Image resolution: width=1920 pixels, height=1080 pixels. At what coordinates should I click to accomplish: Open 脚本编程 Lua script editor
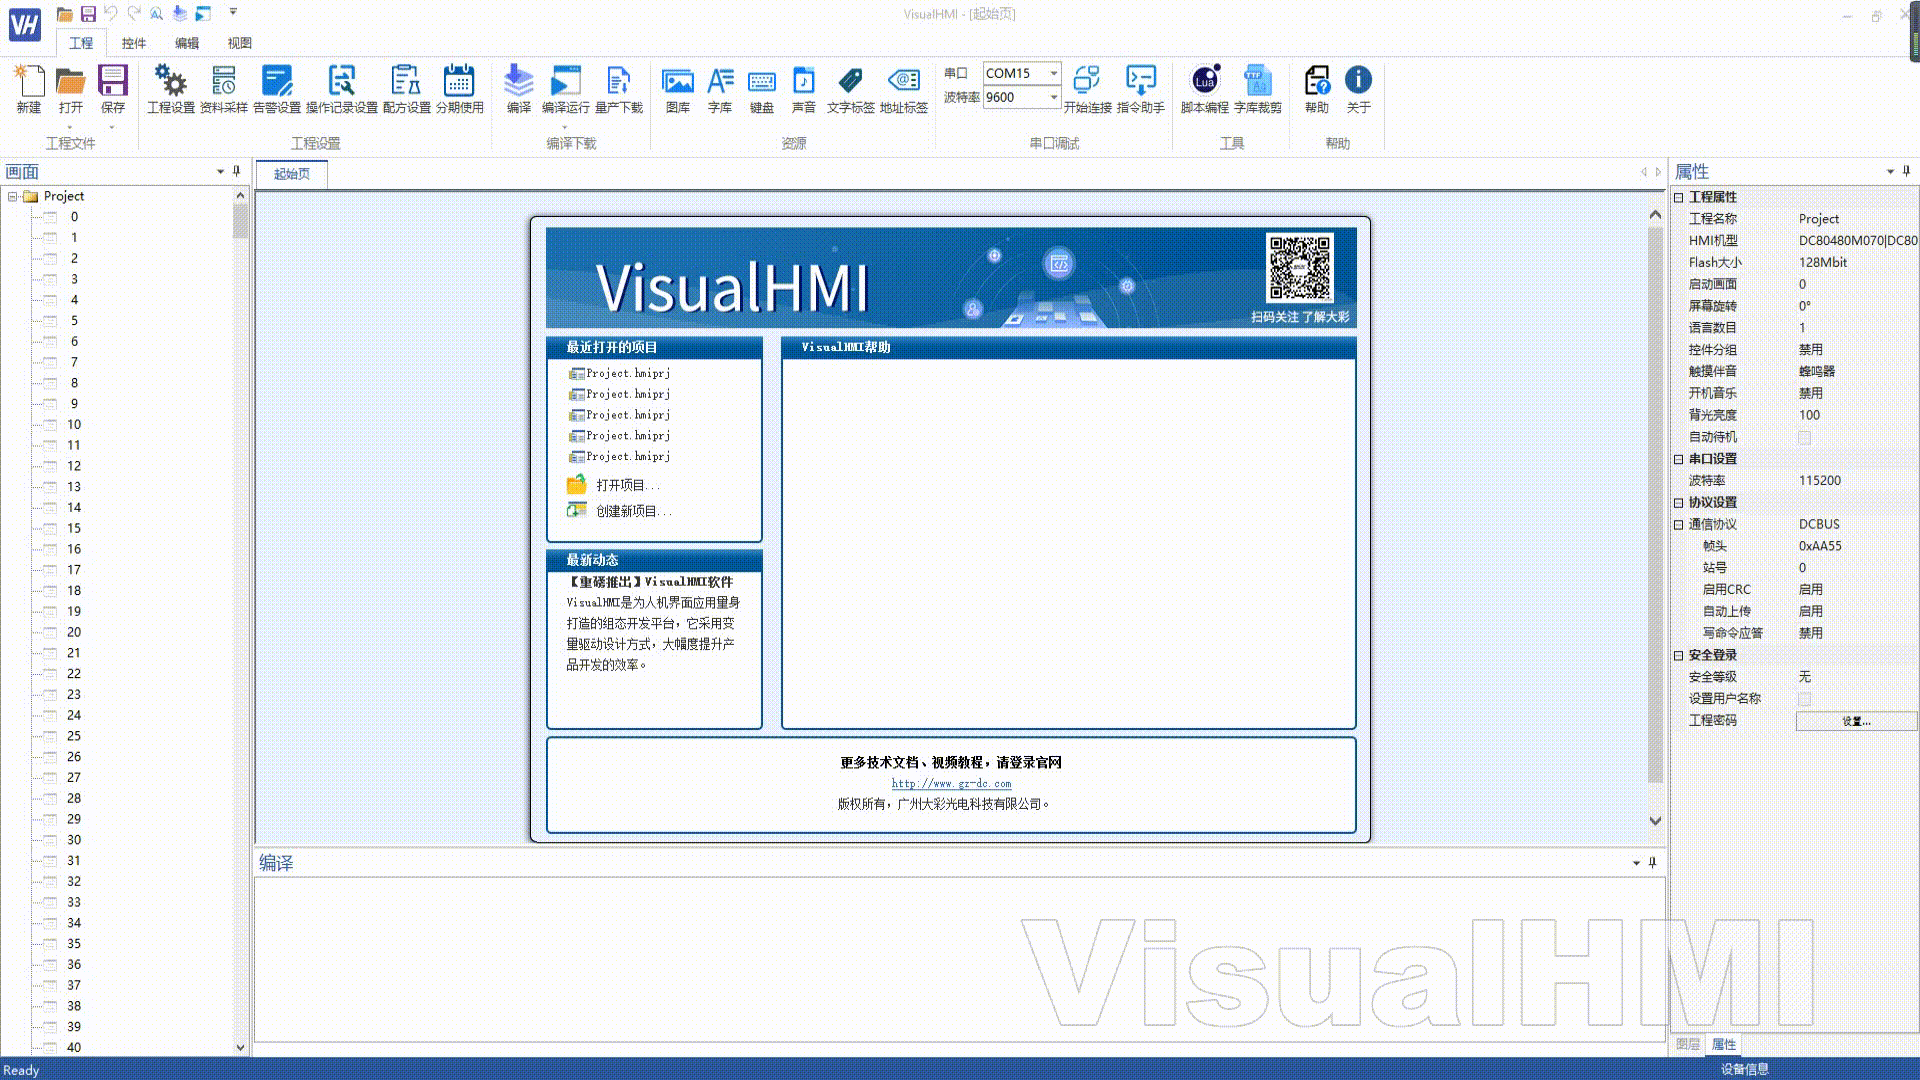1205,89
